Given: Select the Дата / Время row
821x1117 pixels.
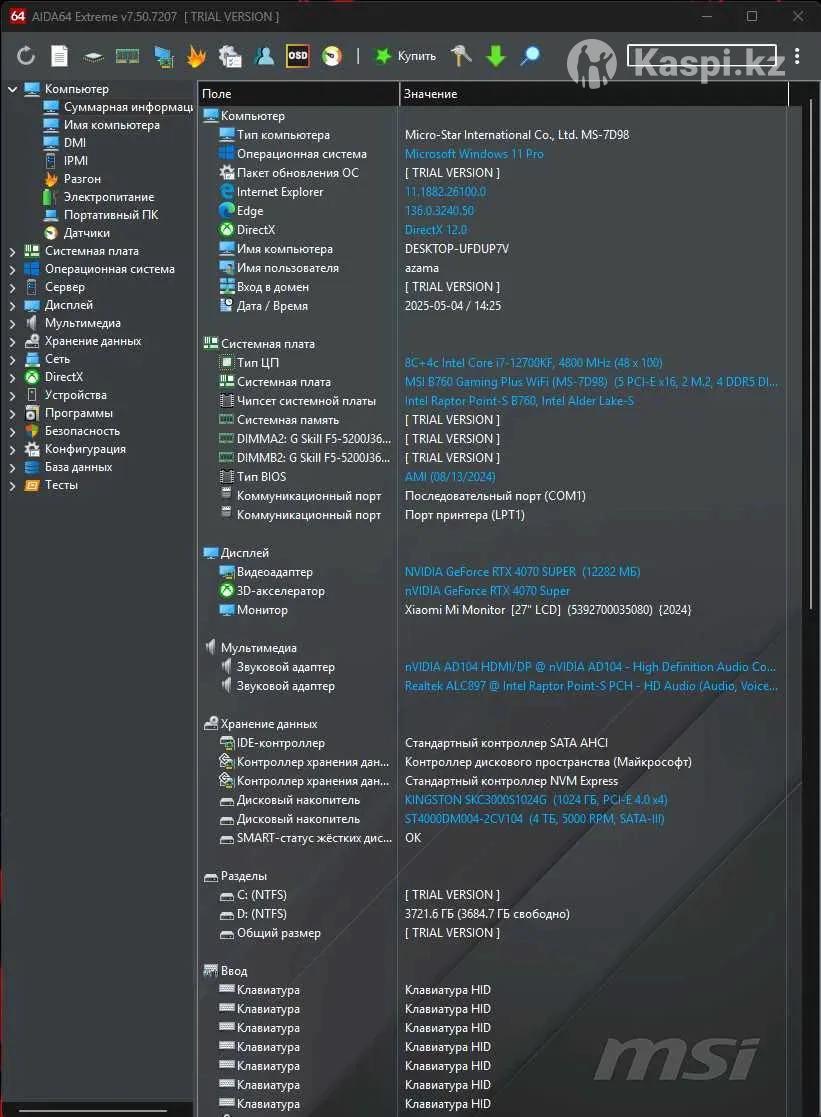Looking at the screenshot, I should [493, 306].
